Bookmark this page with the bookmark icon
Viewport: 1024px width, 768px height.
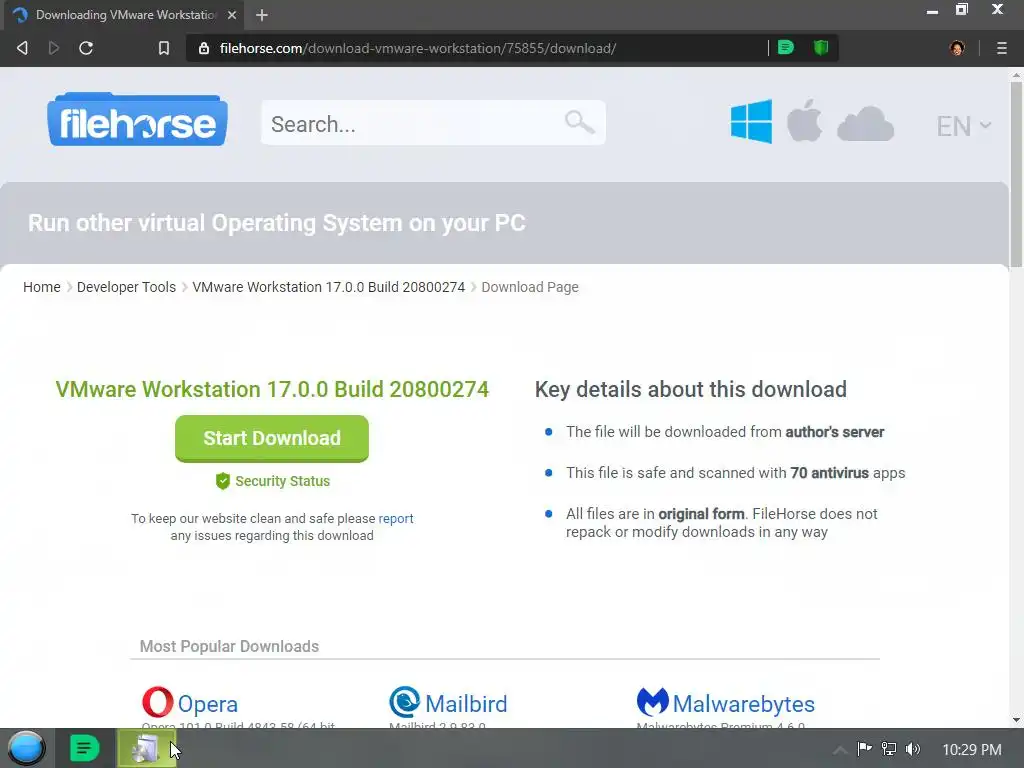point(164,48)
